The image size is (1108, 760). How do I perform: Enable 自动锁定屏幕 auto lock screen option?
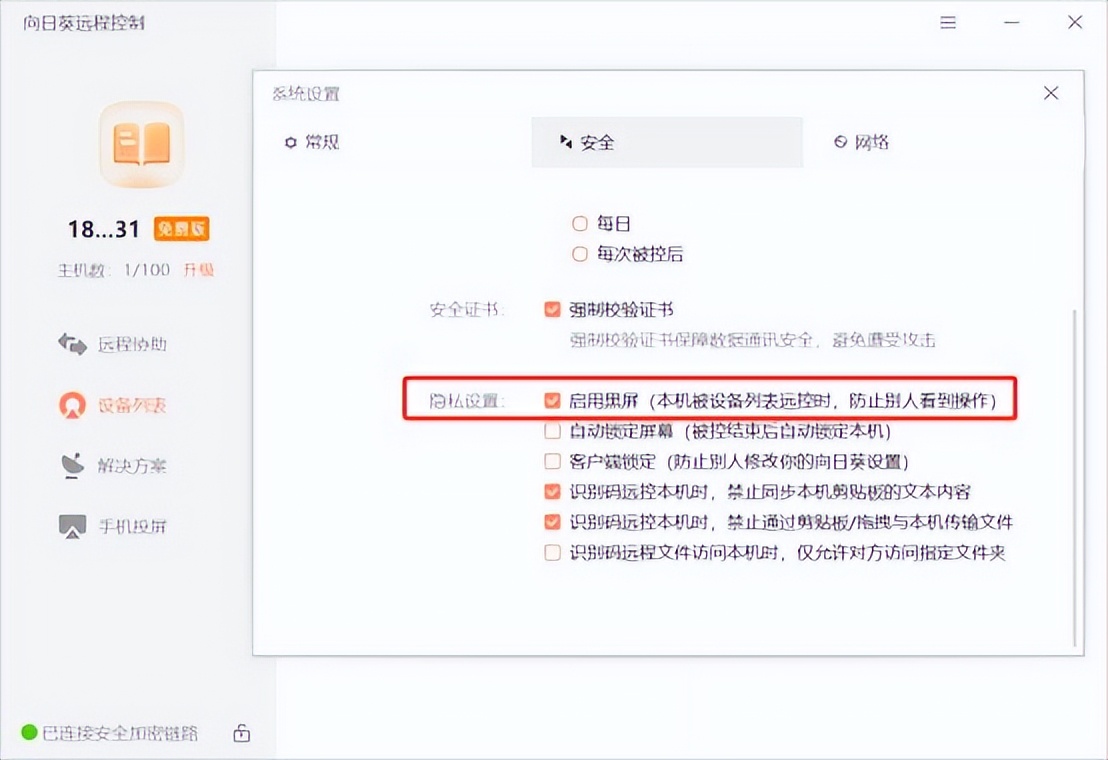[552, 431]
